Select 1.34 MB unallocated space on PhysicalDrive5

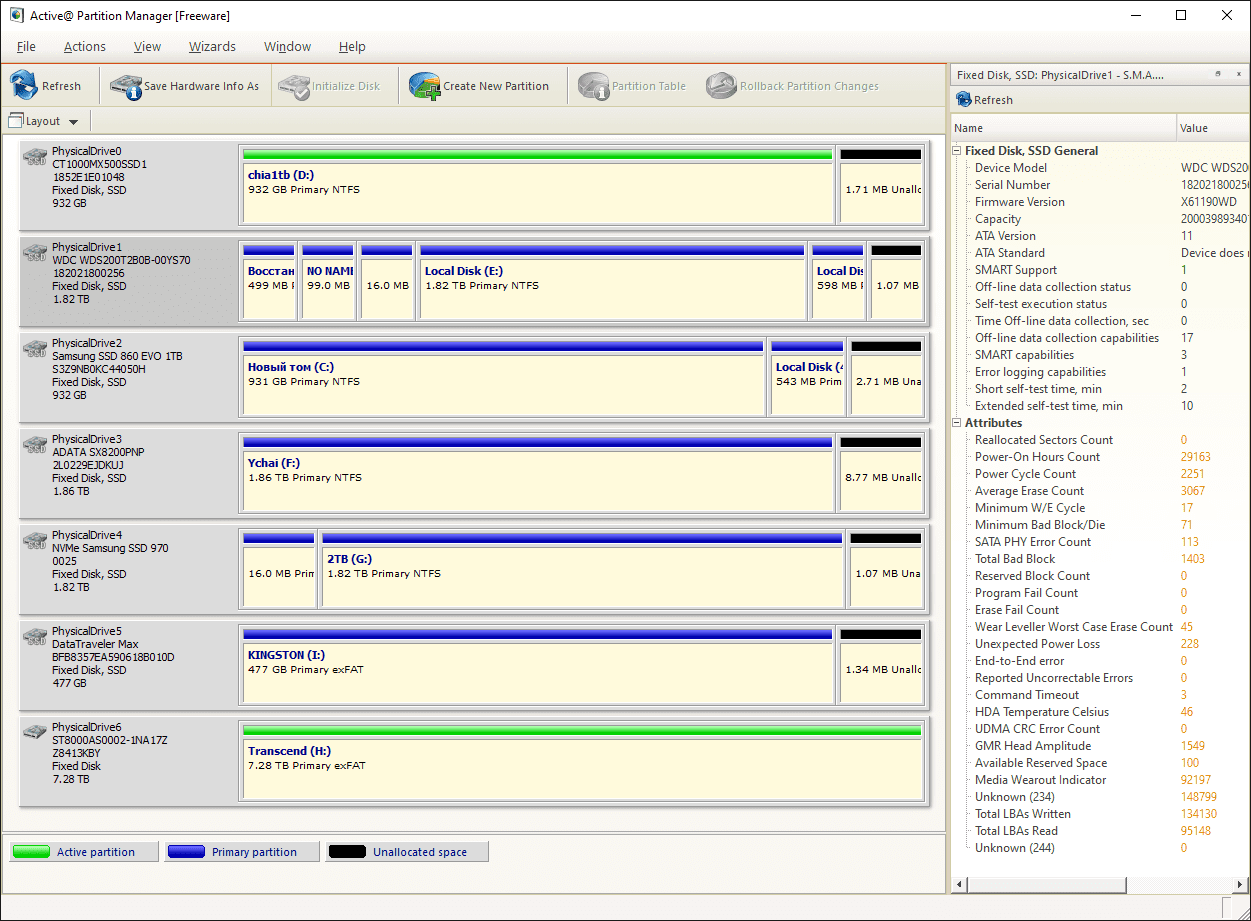click(x=881, y=665)
